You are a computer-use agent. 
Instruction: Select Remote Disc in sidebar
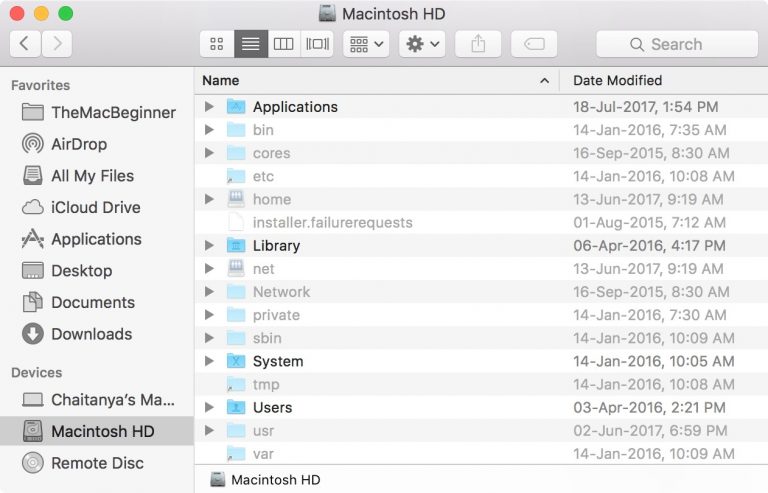(x=83, y=463)
